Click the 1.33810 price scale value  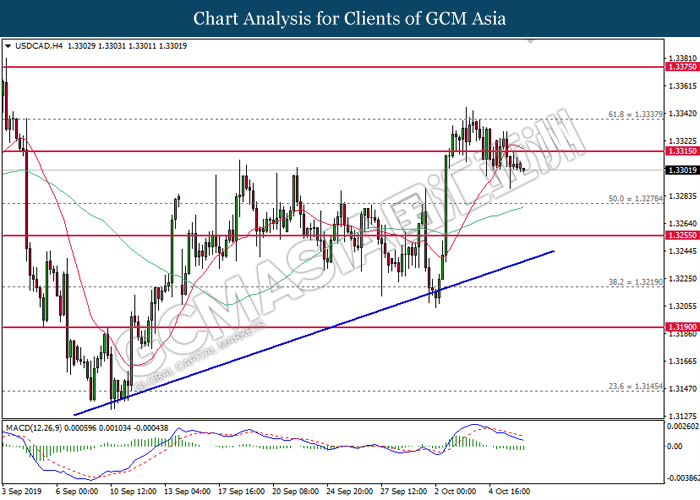[683, 58]
